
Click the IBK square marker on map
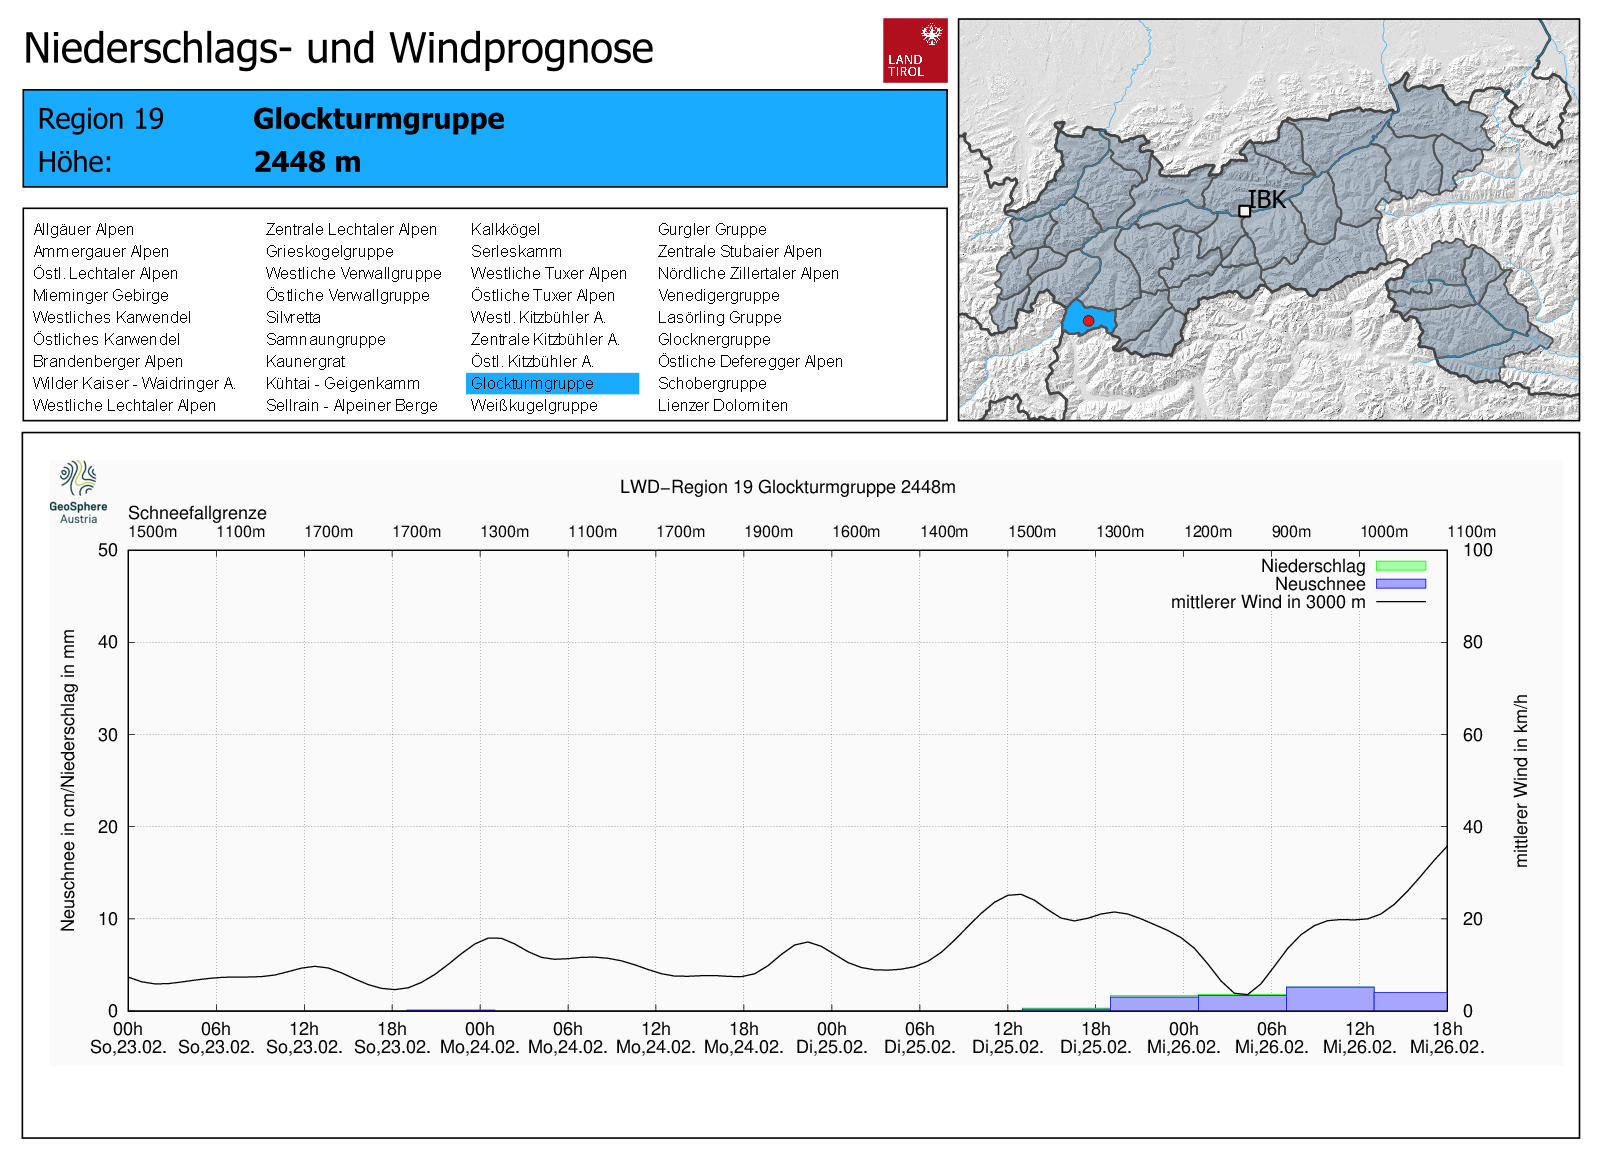tap(1244, 211)
